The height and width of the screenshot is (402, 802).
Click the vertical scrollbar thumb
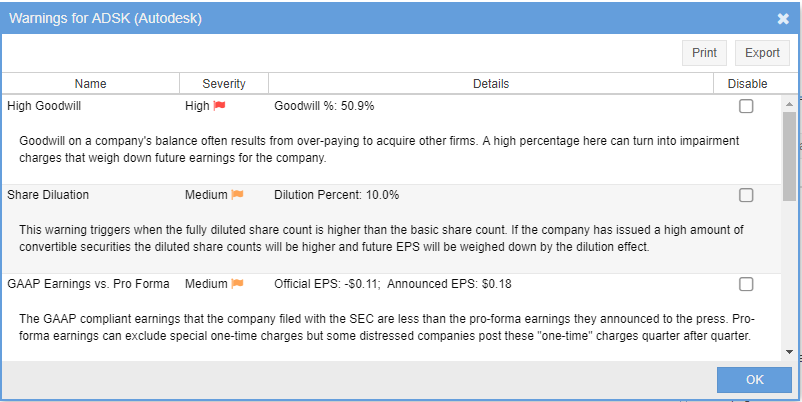tap(790, 155)
